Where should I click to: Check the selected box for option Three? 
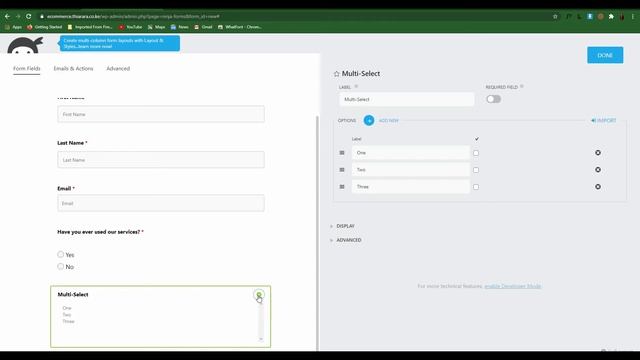pyautogui.click(x=476, y=187)
